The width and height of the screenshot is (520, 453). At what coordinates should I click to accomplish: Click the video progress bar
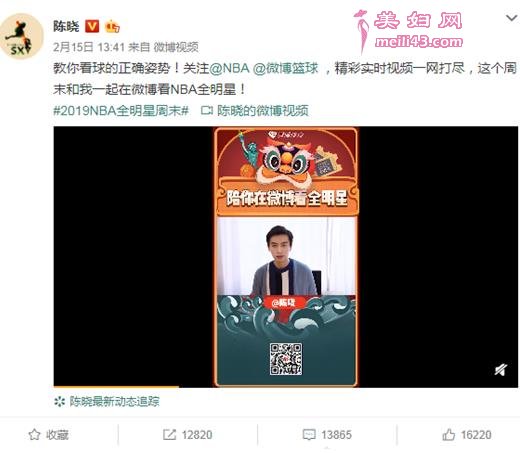coord(286,387)
